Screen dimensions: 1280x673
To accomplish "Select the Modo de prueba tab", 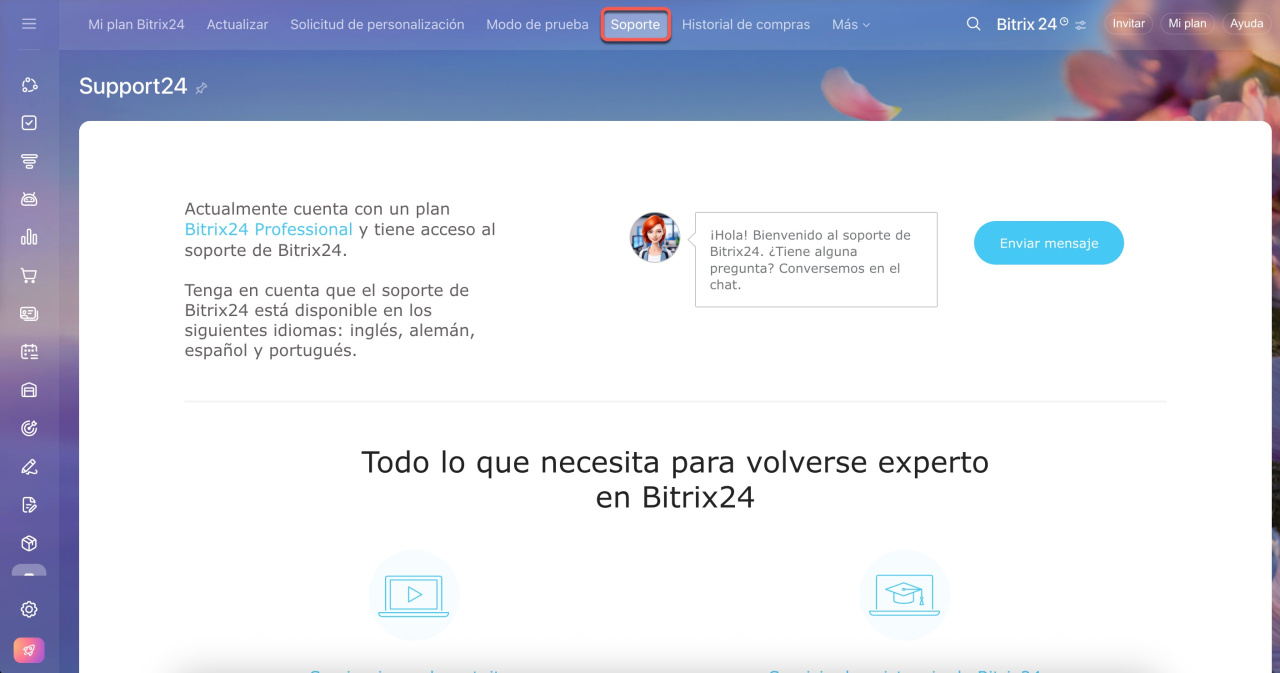I will click(537, 24).
